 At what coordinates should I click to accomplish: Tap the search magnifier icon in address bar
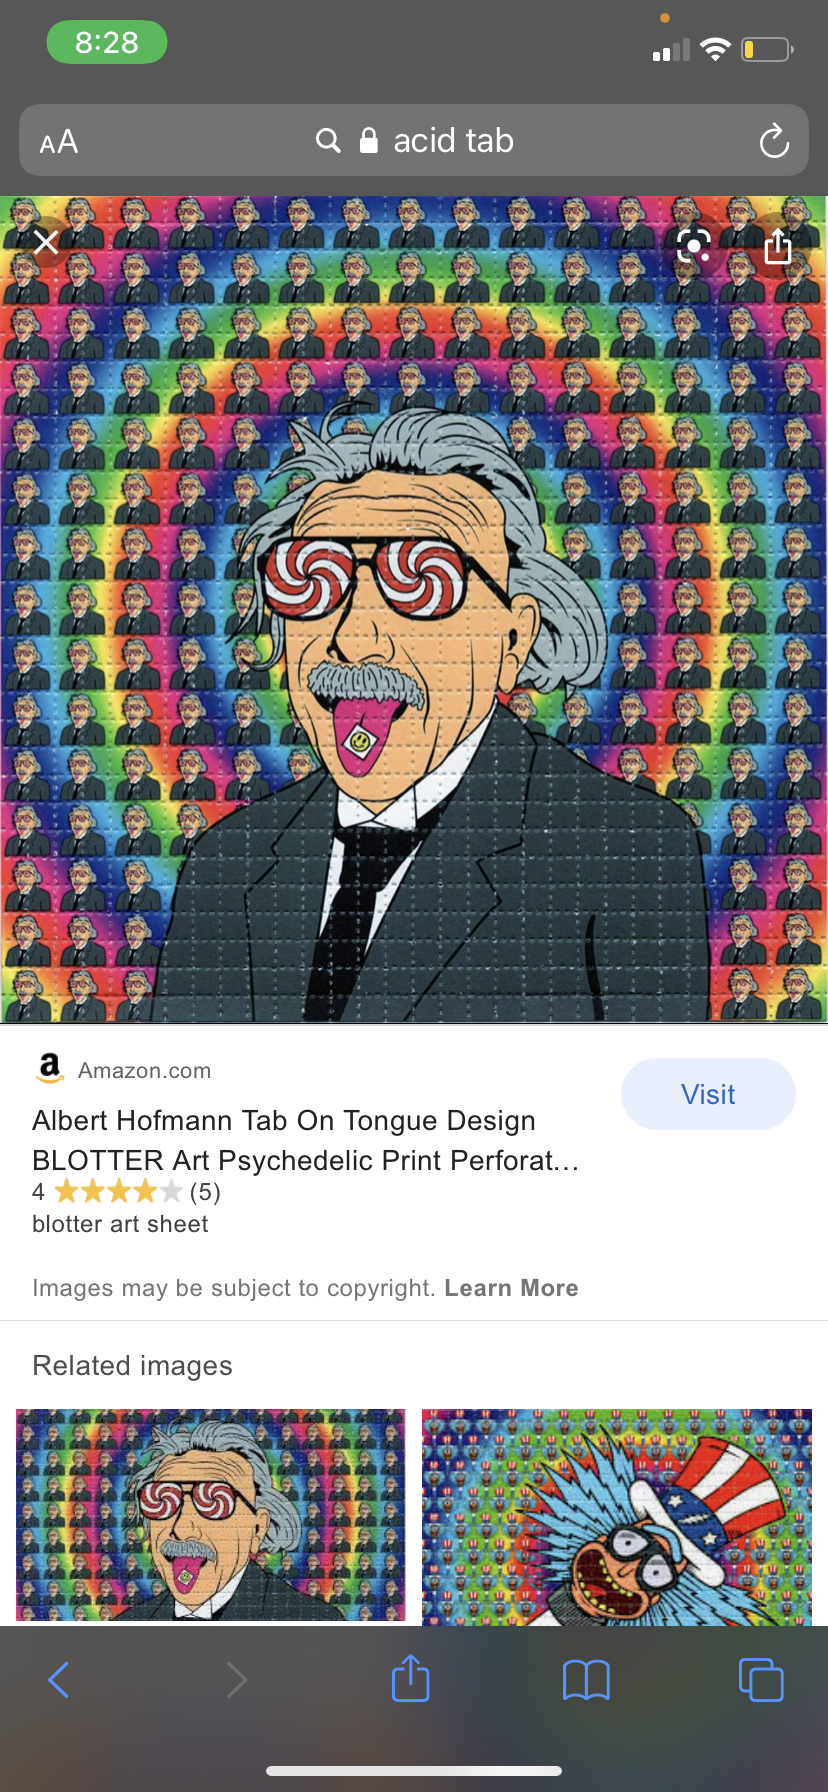tap(328, 141)
